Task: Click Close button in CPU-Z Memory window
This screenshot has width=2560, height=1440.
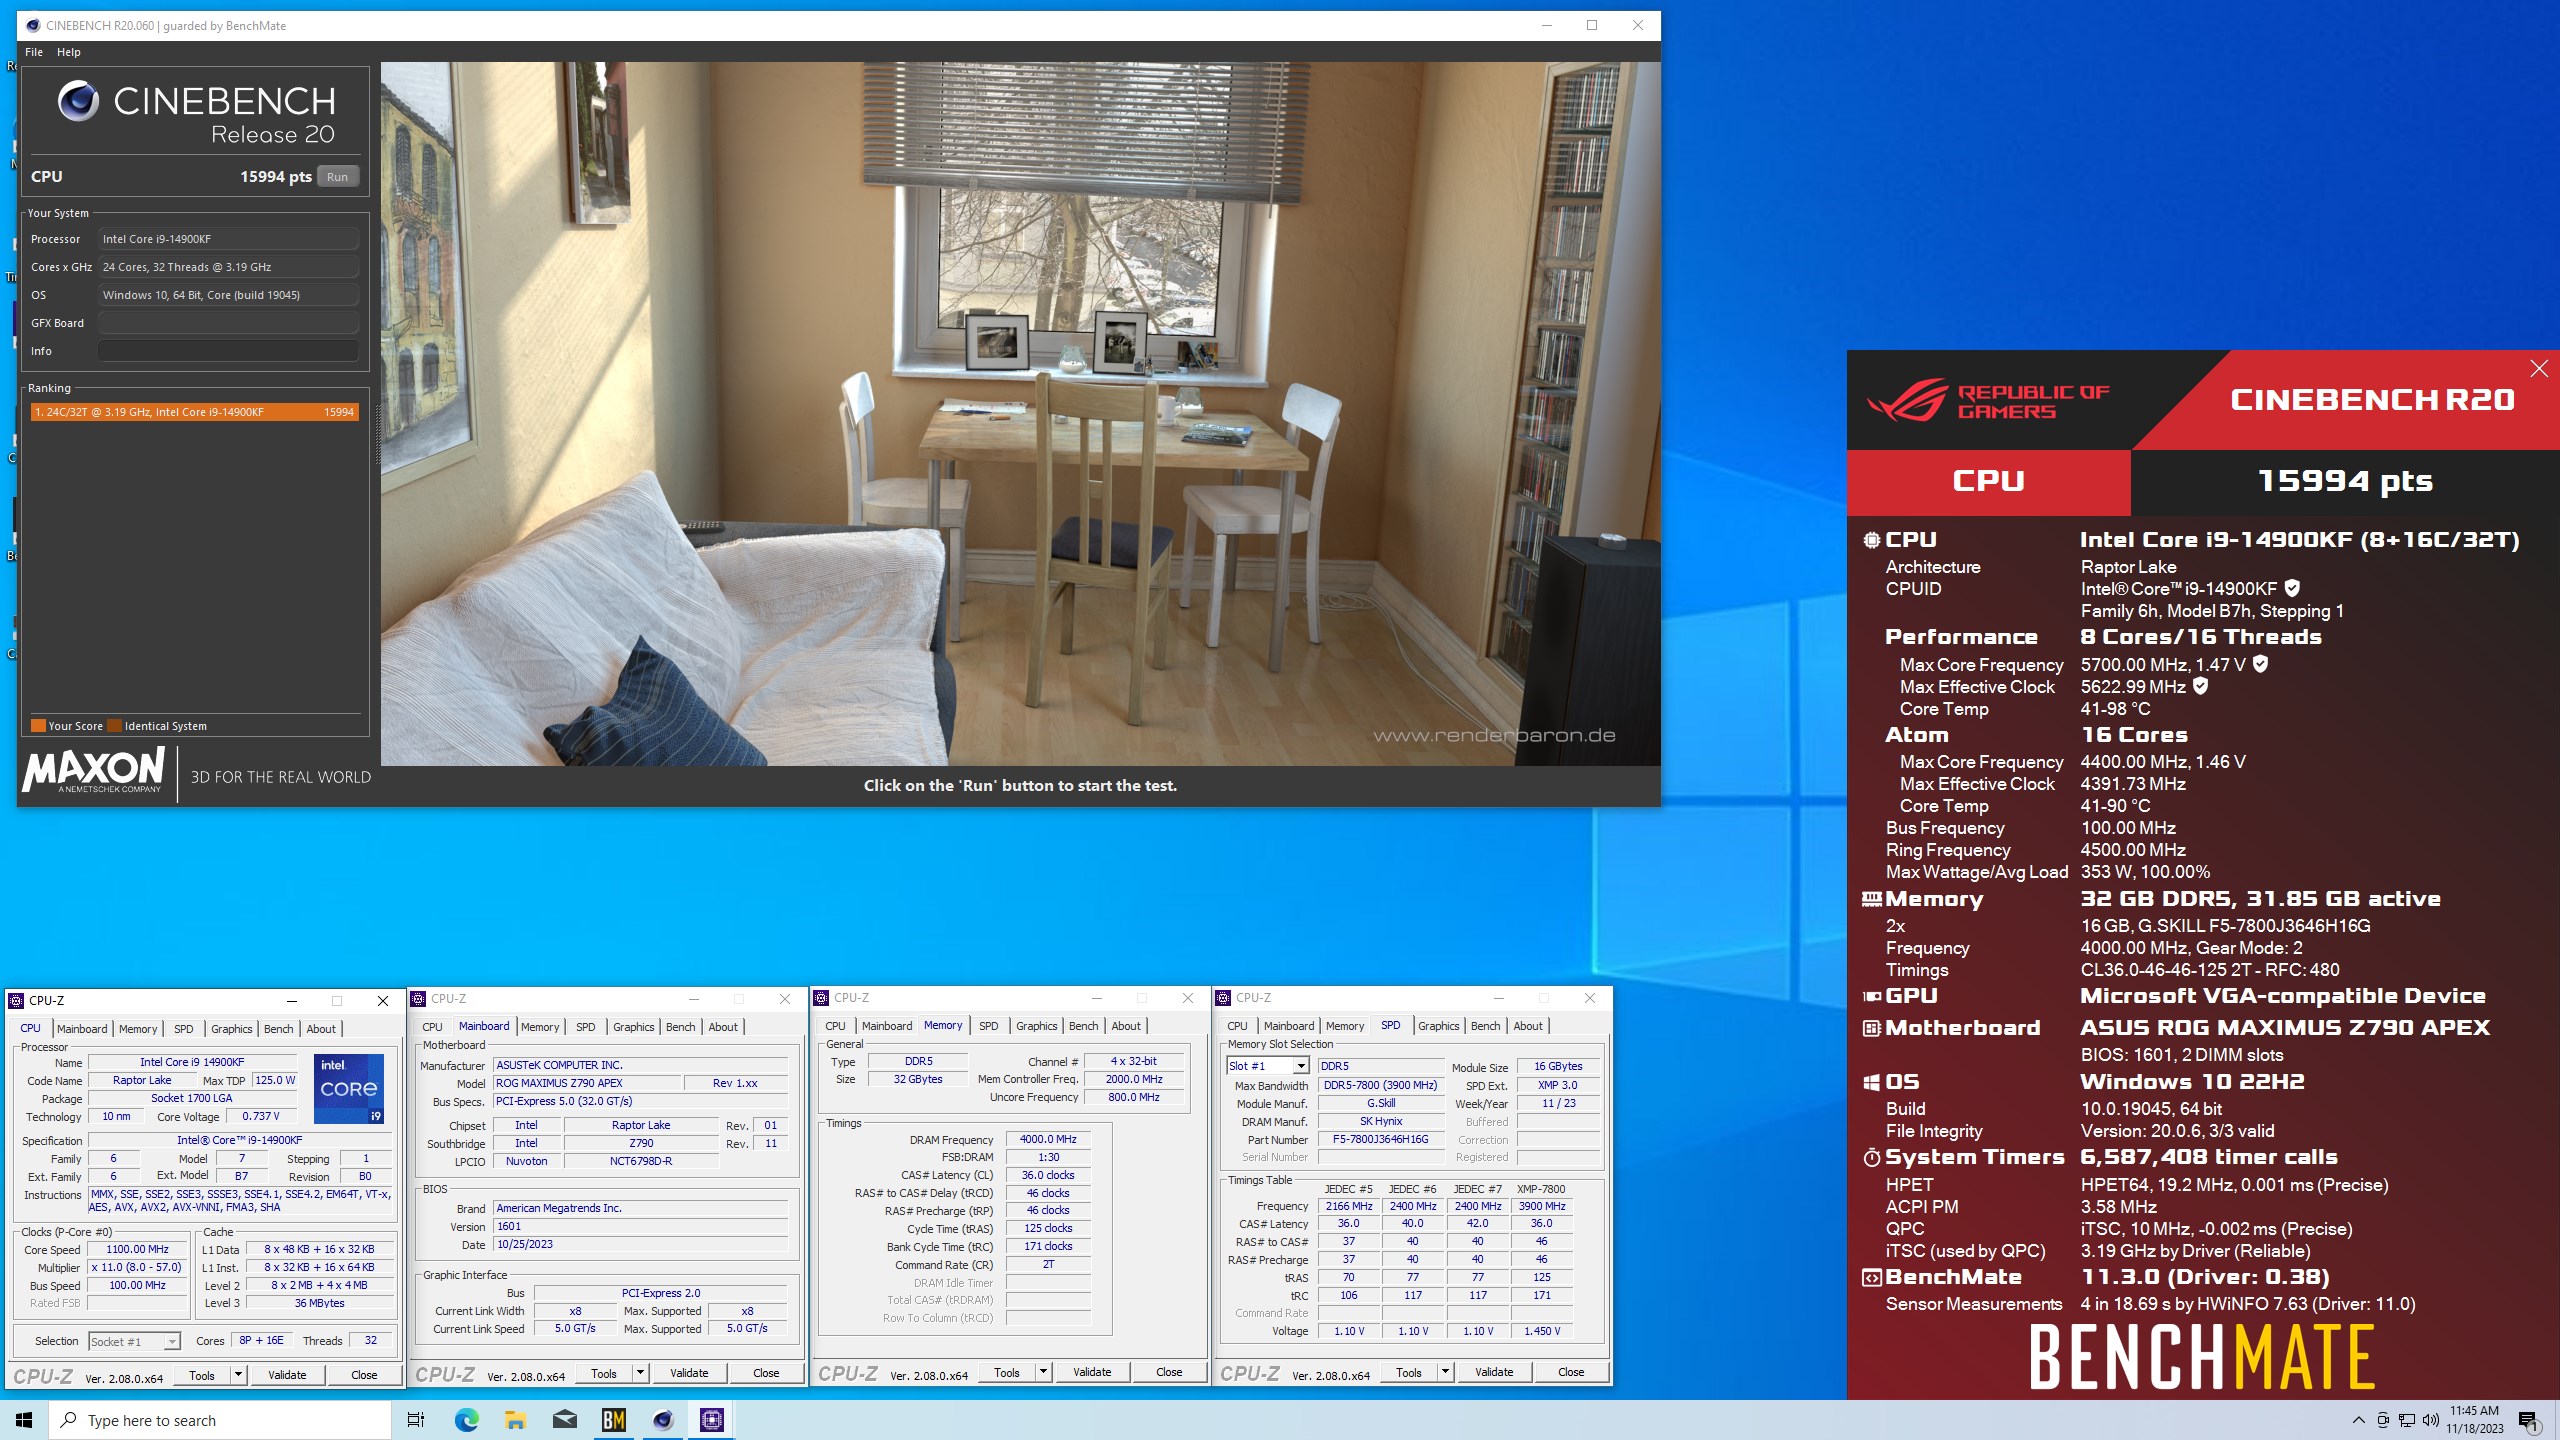Action: click(1169, 1372)
